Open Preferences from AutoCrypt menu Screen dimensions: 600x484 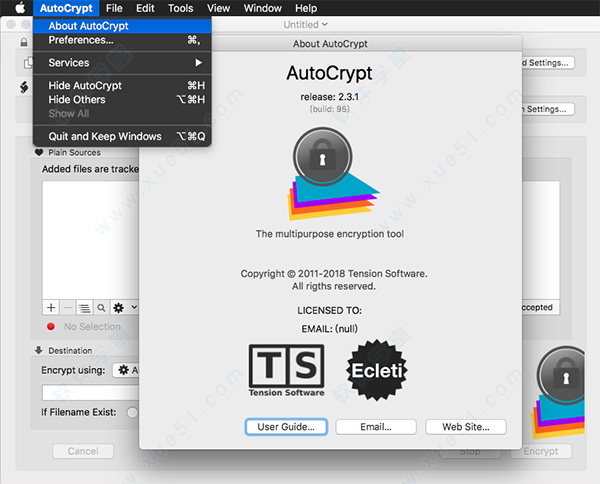click(x=122, y=40)
